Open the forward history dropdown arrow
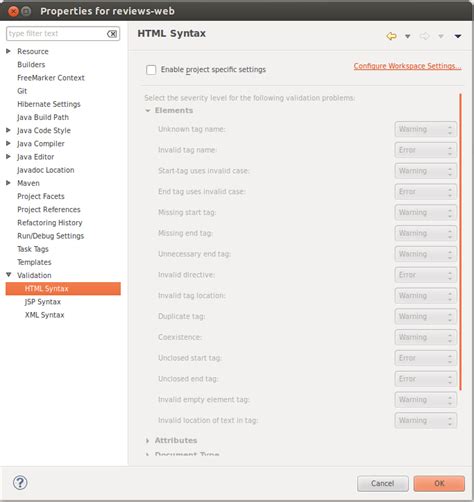Viewport: 474px width, 502px height. pos(441,36)
